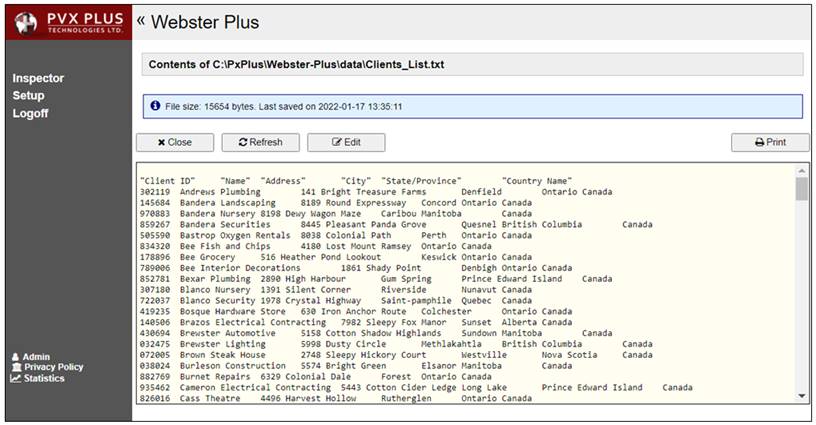Select Logoff in the sidebar
816x425 pixels.
click(x=30, y=113)
